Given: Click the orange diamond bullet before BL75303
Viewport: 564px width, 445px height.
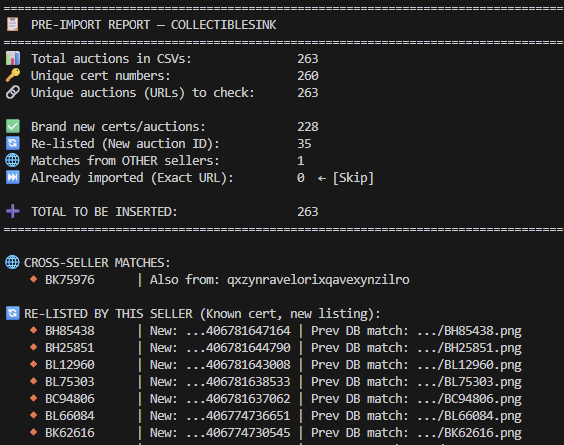Looking at the screenshot, I should pyautogui.click(x=34, y=381).
